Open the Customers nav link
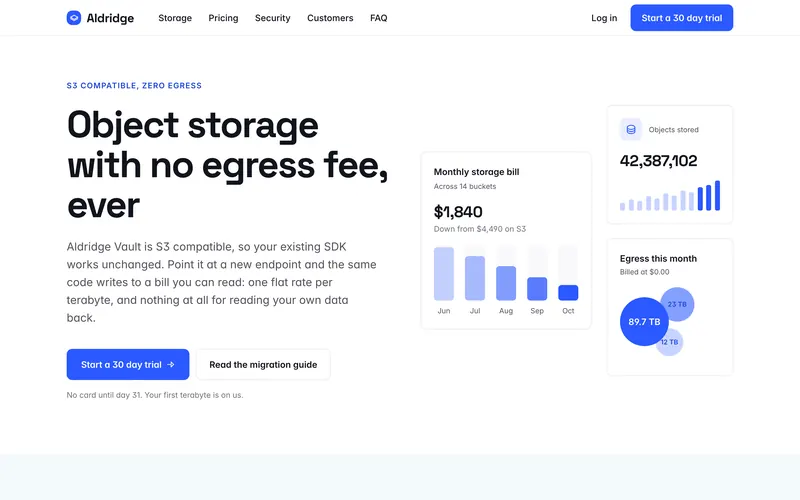 pyautogui.click(x=330, y=18)
